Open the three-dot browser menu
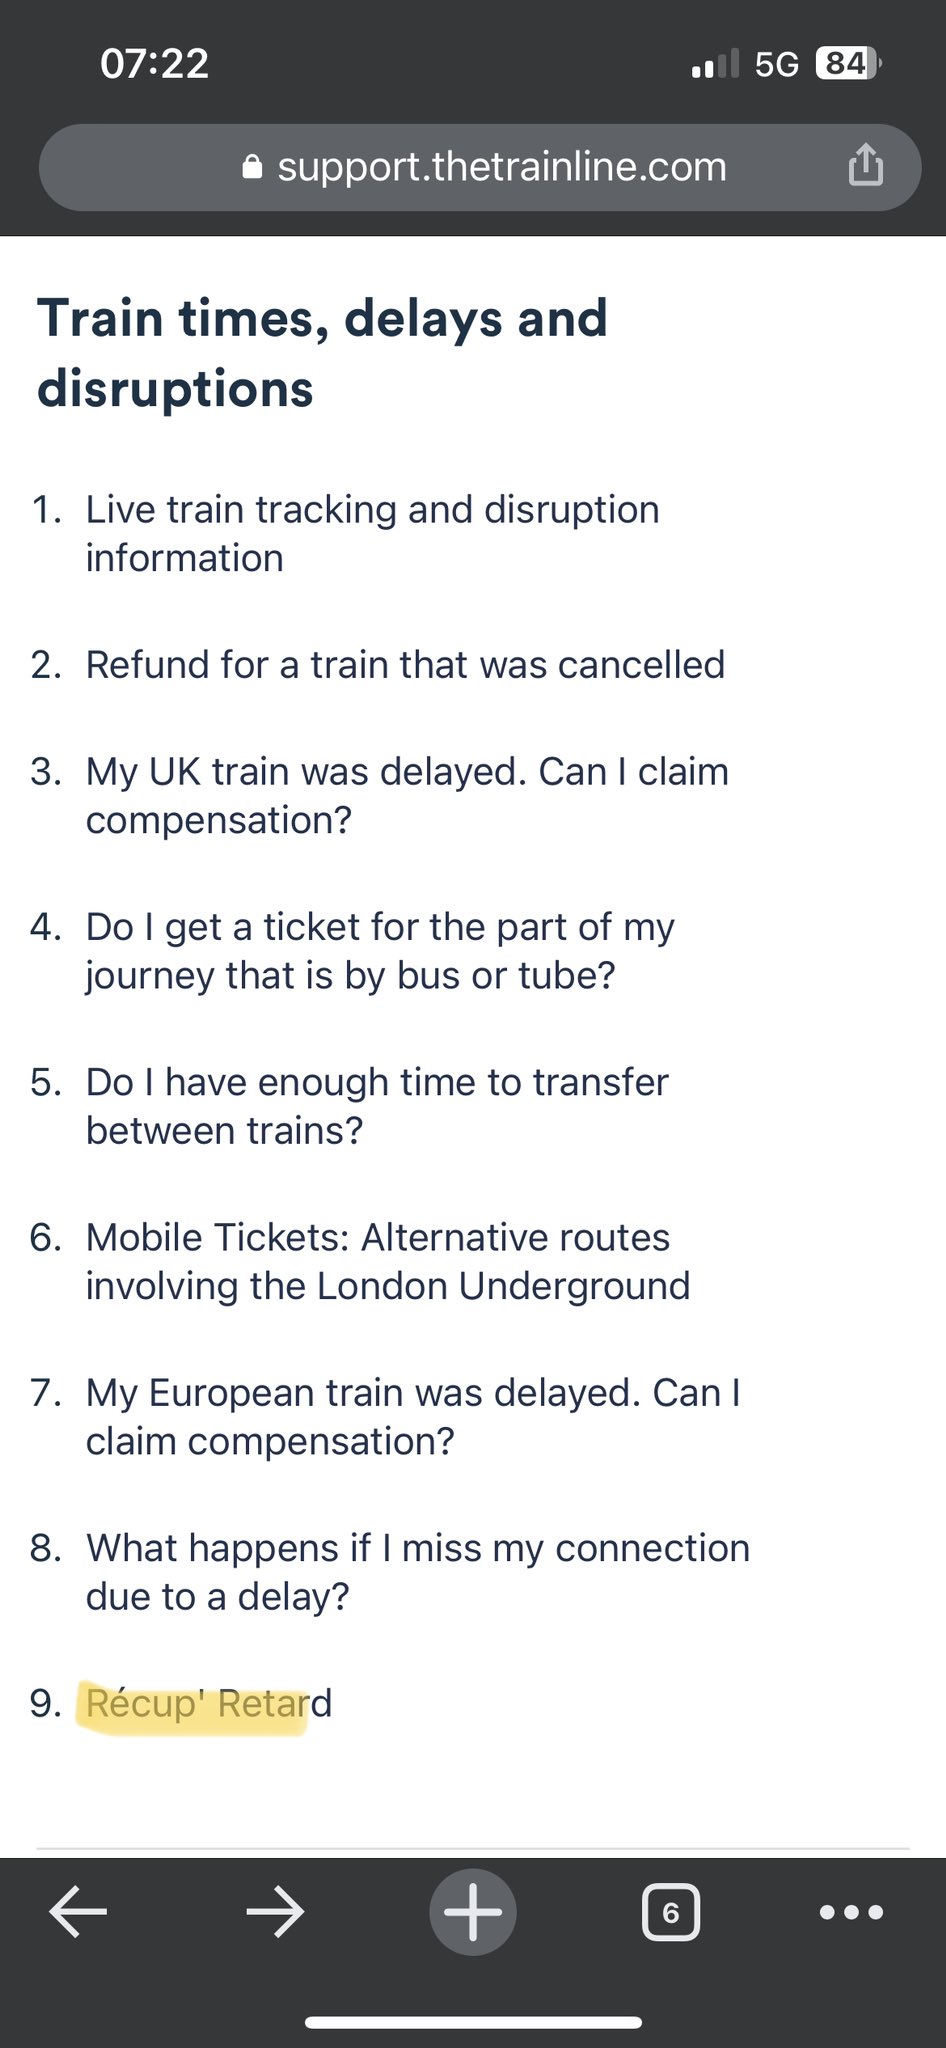946x2048 pixels. [x=851, y=1912]
